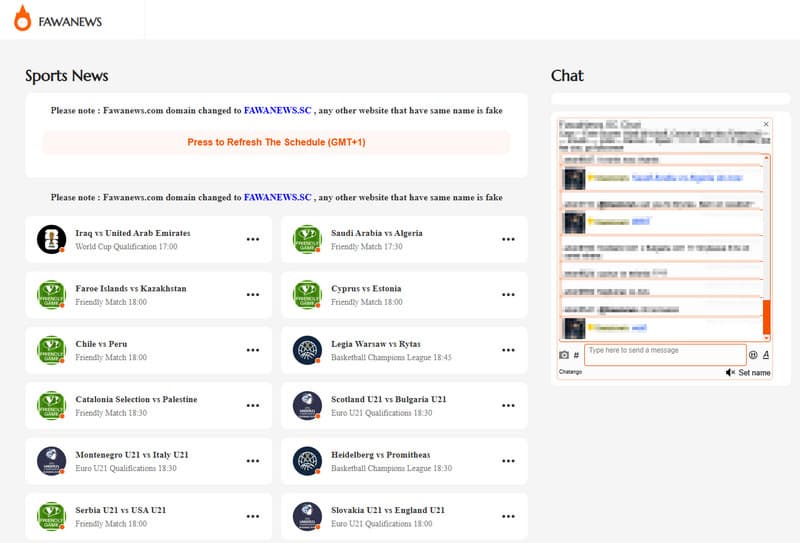Click Set name in chat

point(754,373)
